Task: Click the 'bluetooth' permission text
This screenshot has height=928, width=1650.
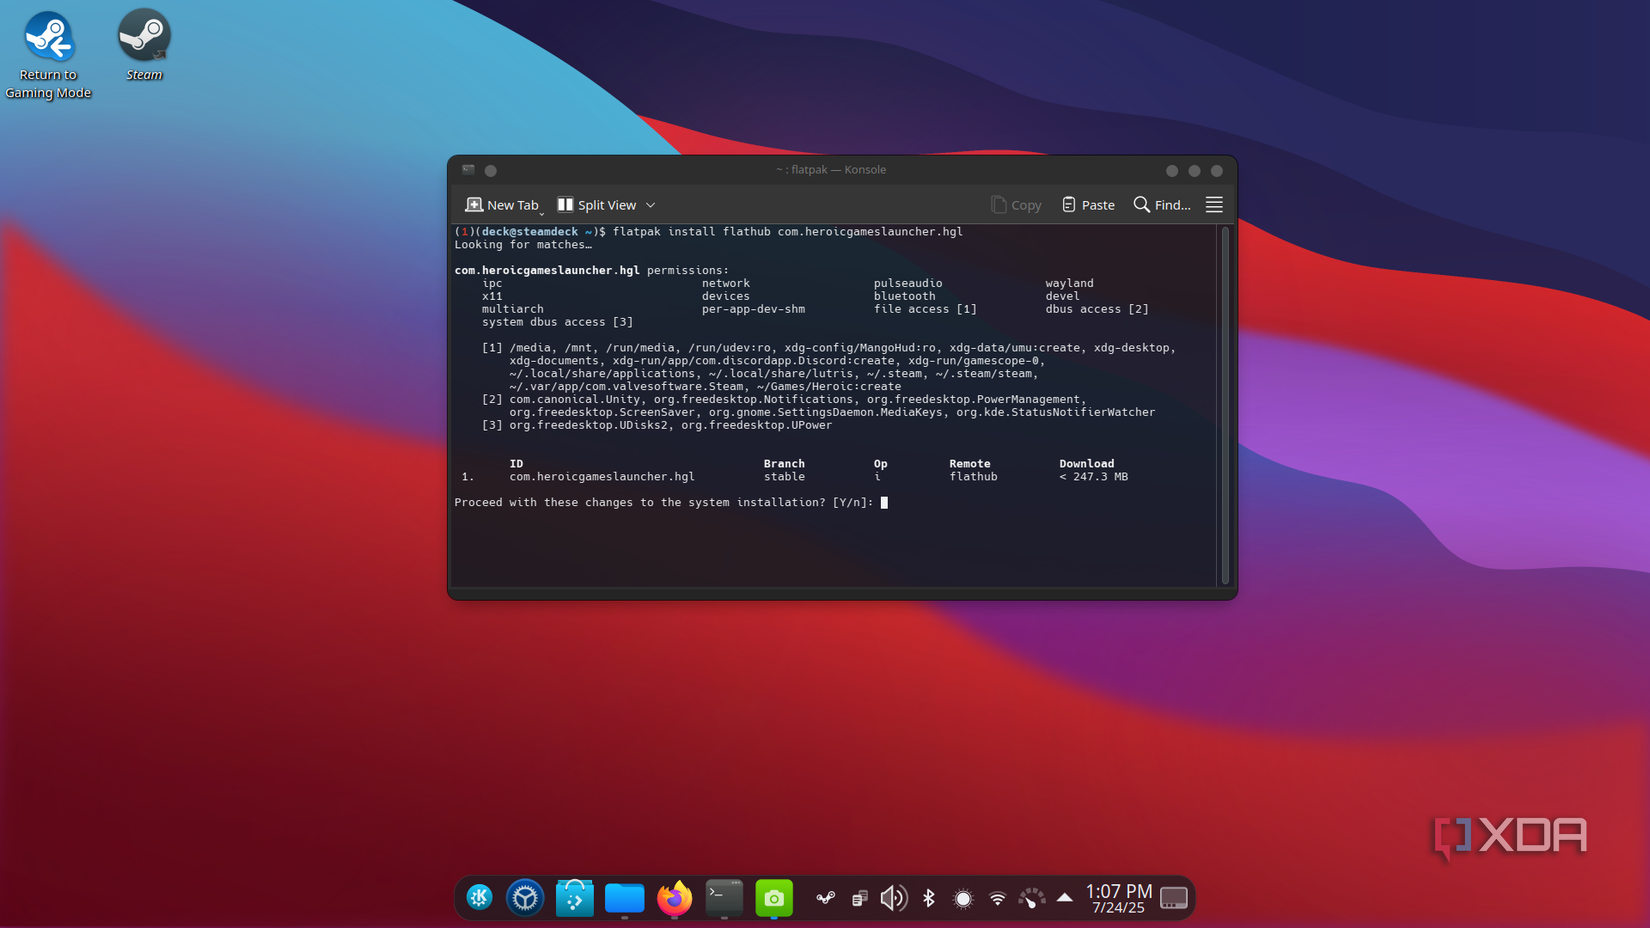Action: pyautogui.click(x=905, y=297)
